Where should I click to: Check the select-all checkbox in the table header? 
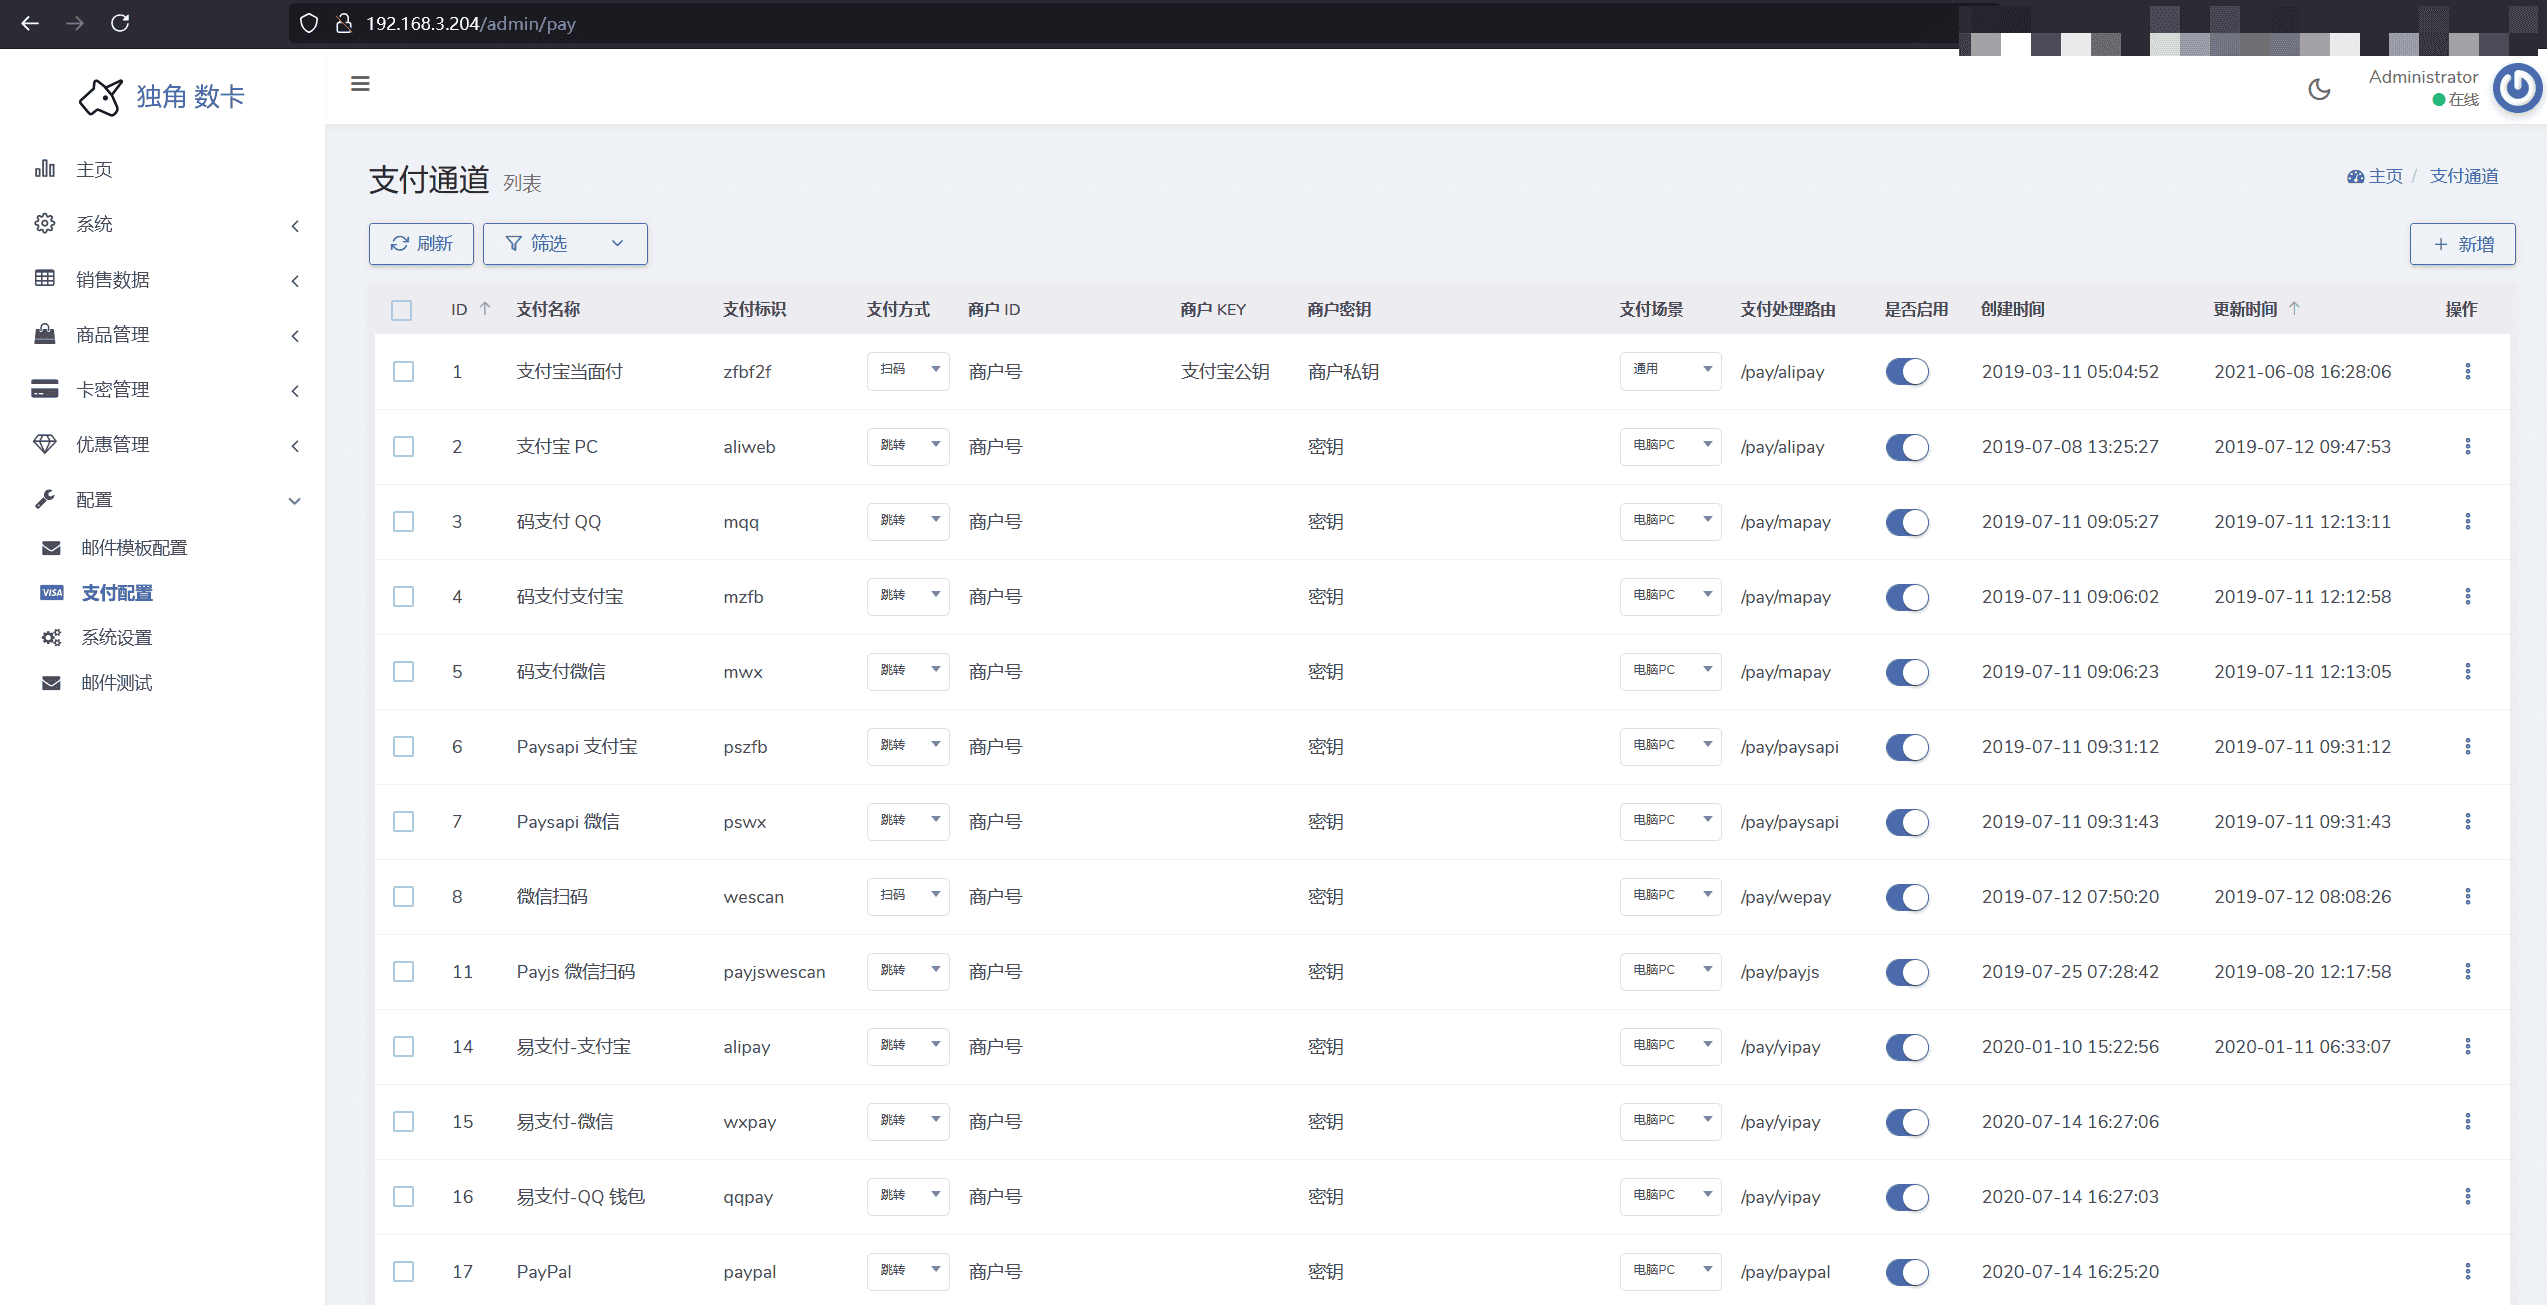pos(402,310)
